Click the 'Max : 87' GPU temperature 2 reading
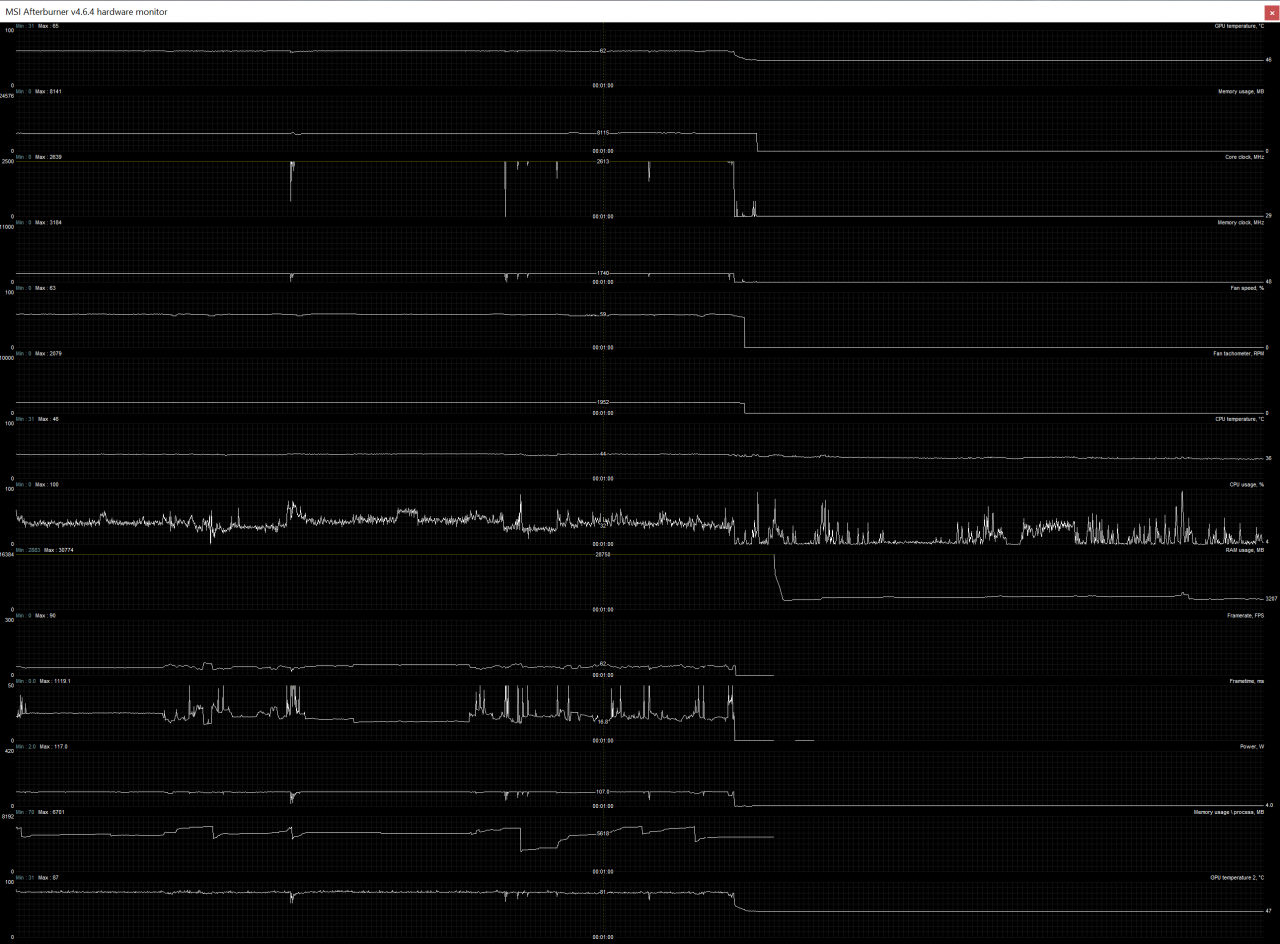Image resolution: width=1280 pixels, height=944 pixels. (48, 877)
